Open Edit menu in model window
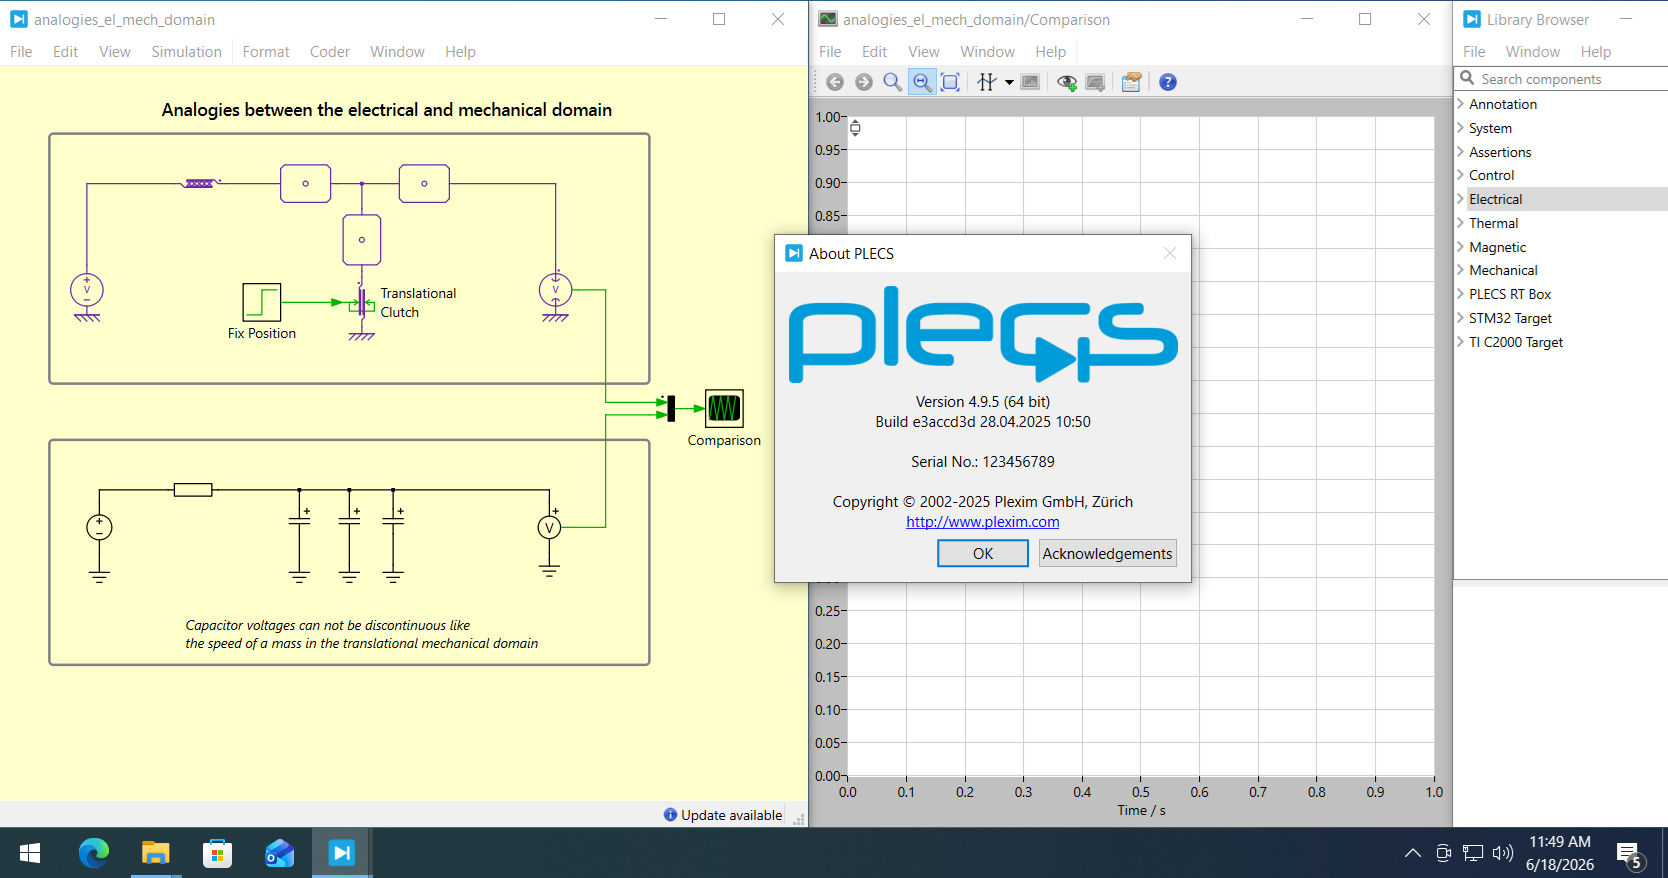 pos(65,52)
